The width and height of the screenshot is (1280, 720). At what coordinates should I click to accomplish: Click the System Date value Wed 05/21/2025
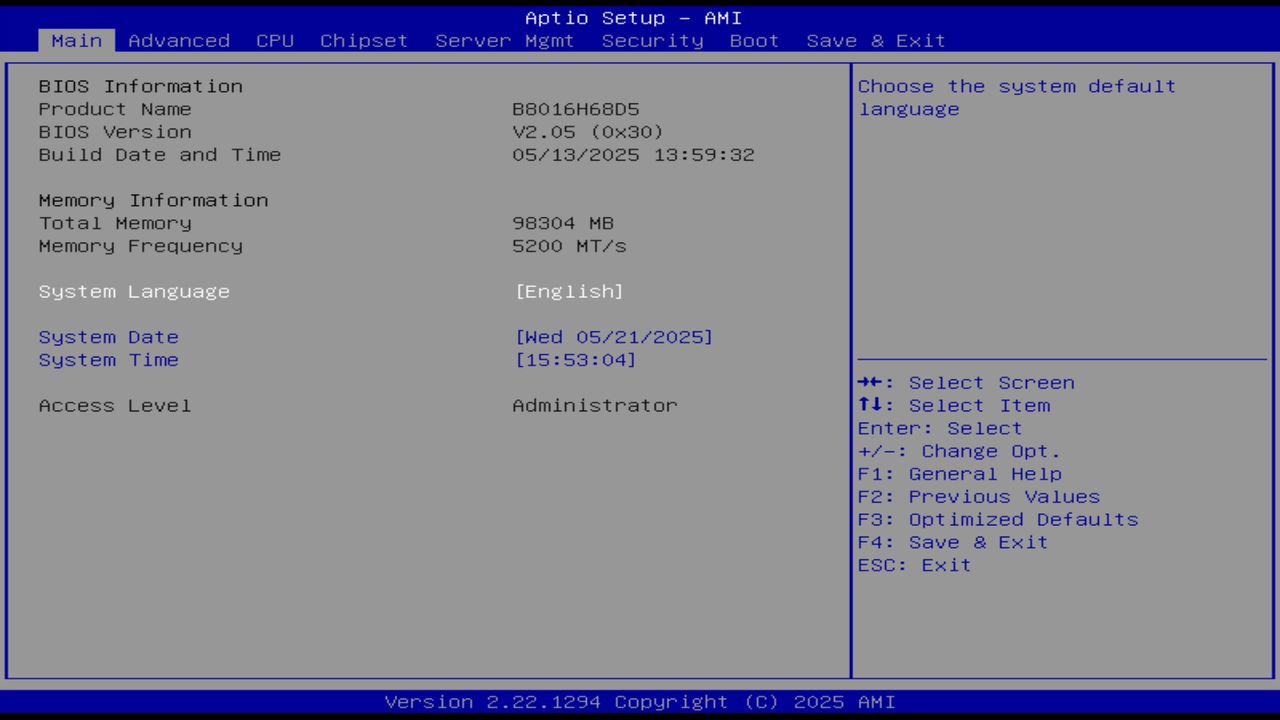(x=614, y=337)
